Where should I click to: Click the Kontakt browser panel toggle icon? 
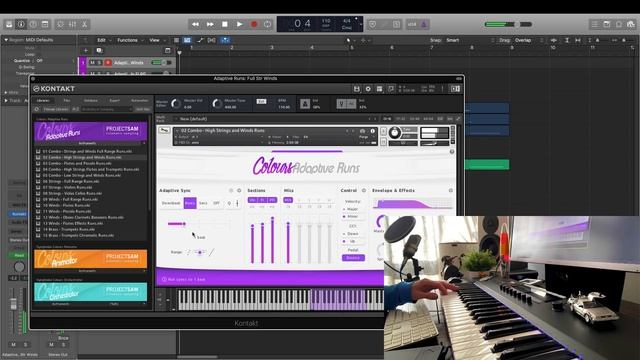(456, 89)
